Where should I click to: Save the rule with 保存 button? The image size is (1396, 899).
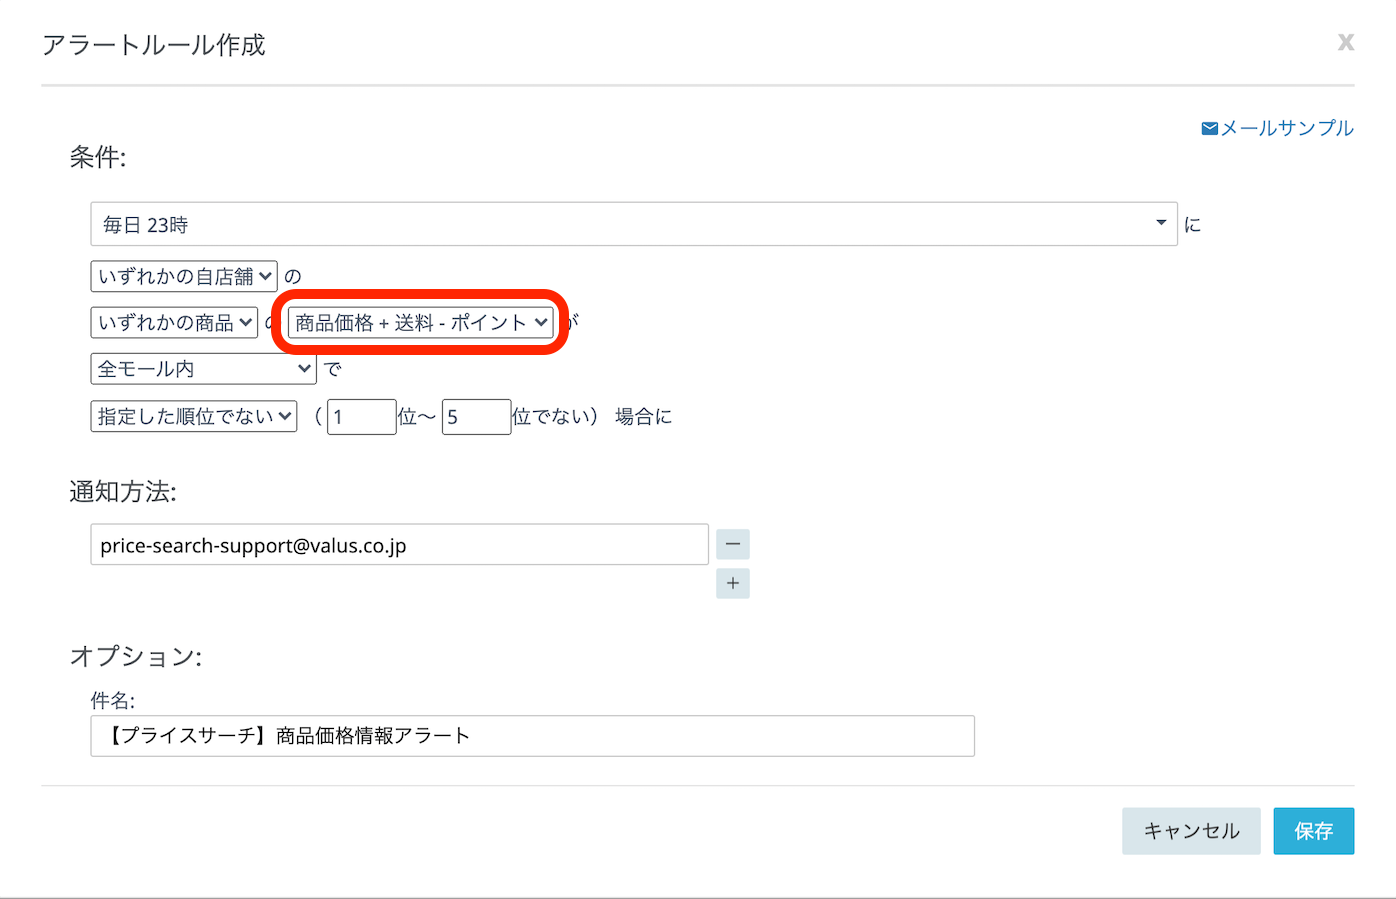(1313, 831)
